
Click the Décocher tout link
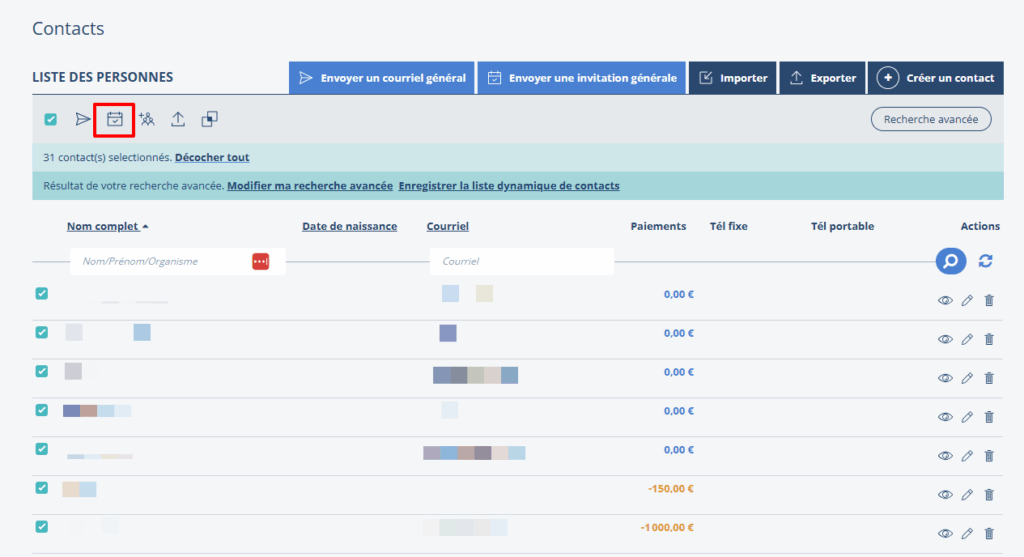coord(212,157)
